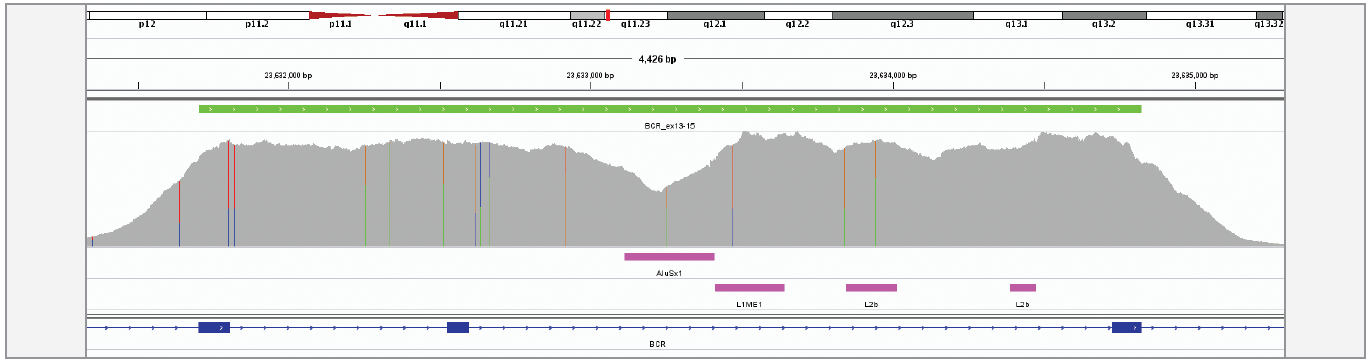This screenshot has height=362, width=1370.
Task: Click the dark q12.3 cytoband
Action: point(902,16)
